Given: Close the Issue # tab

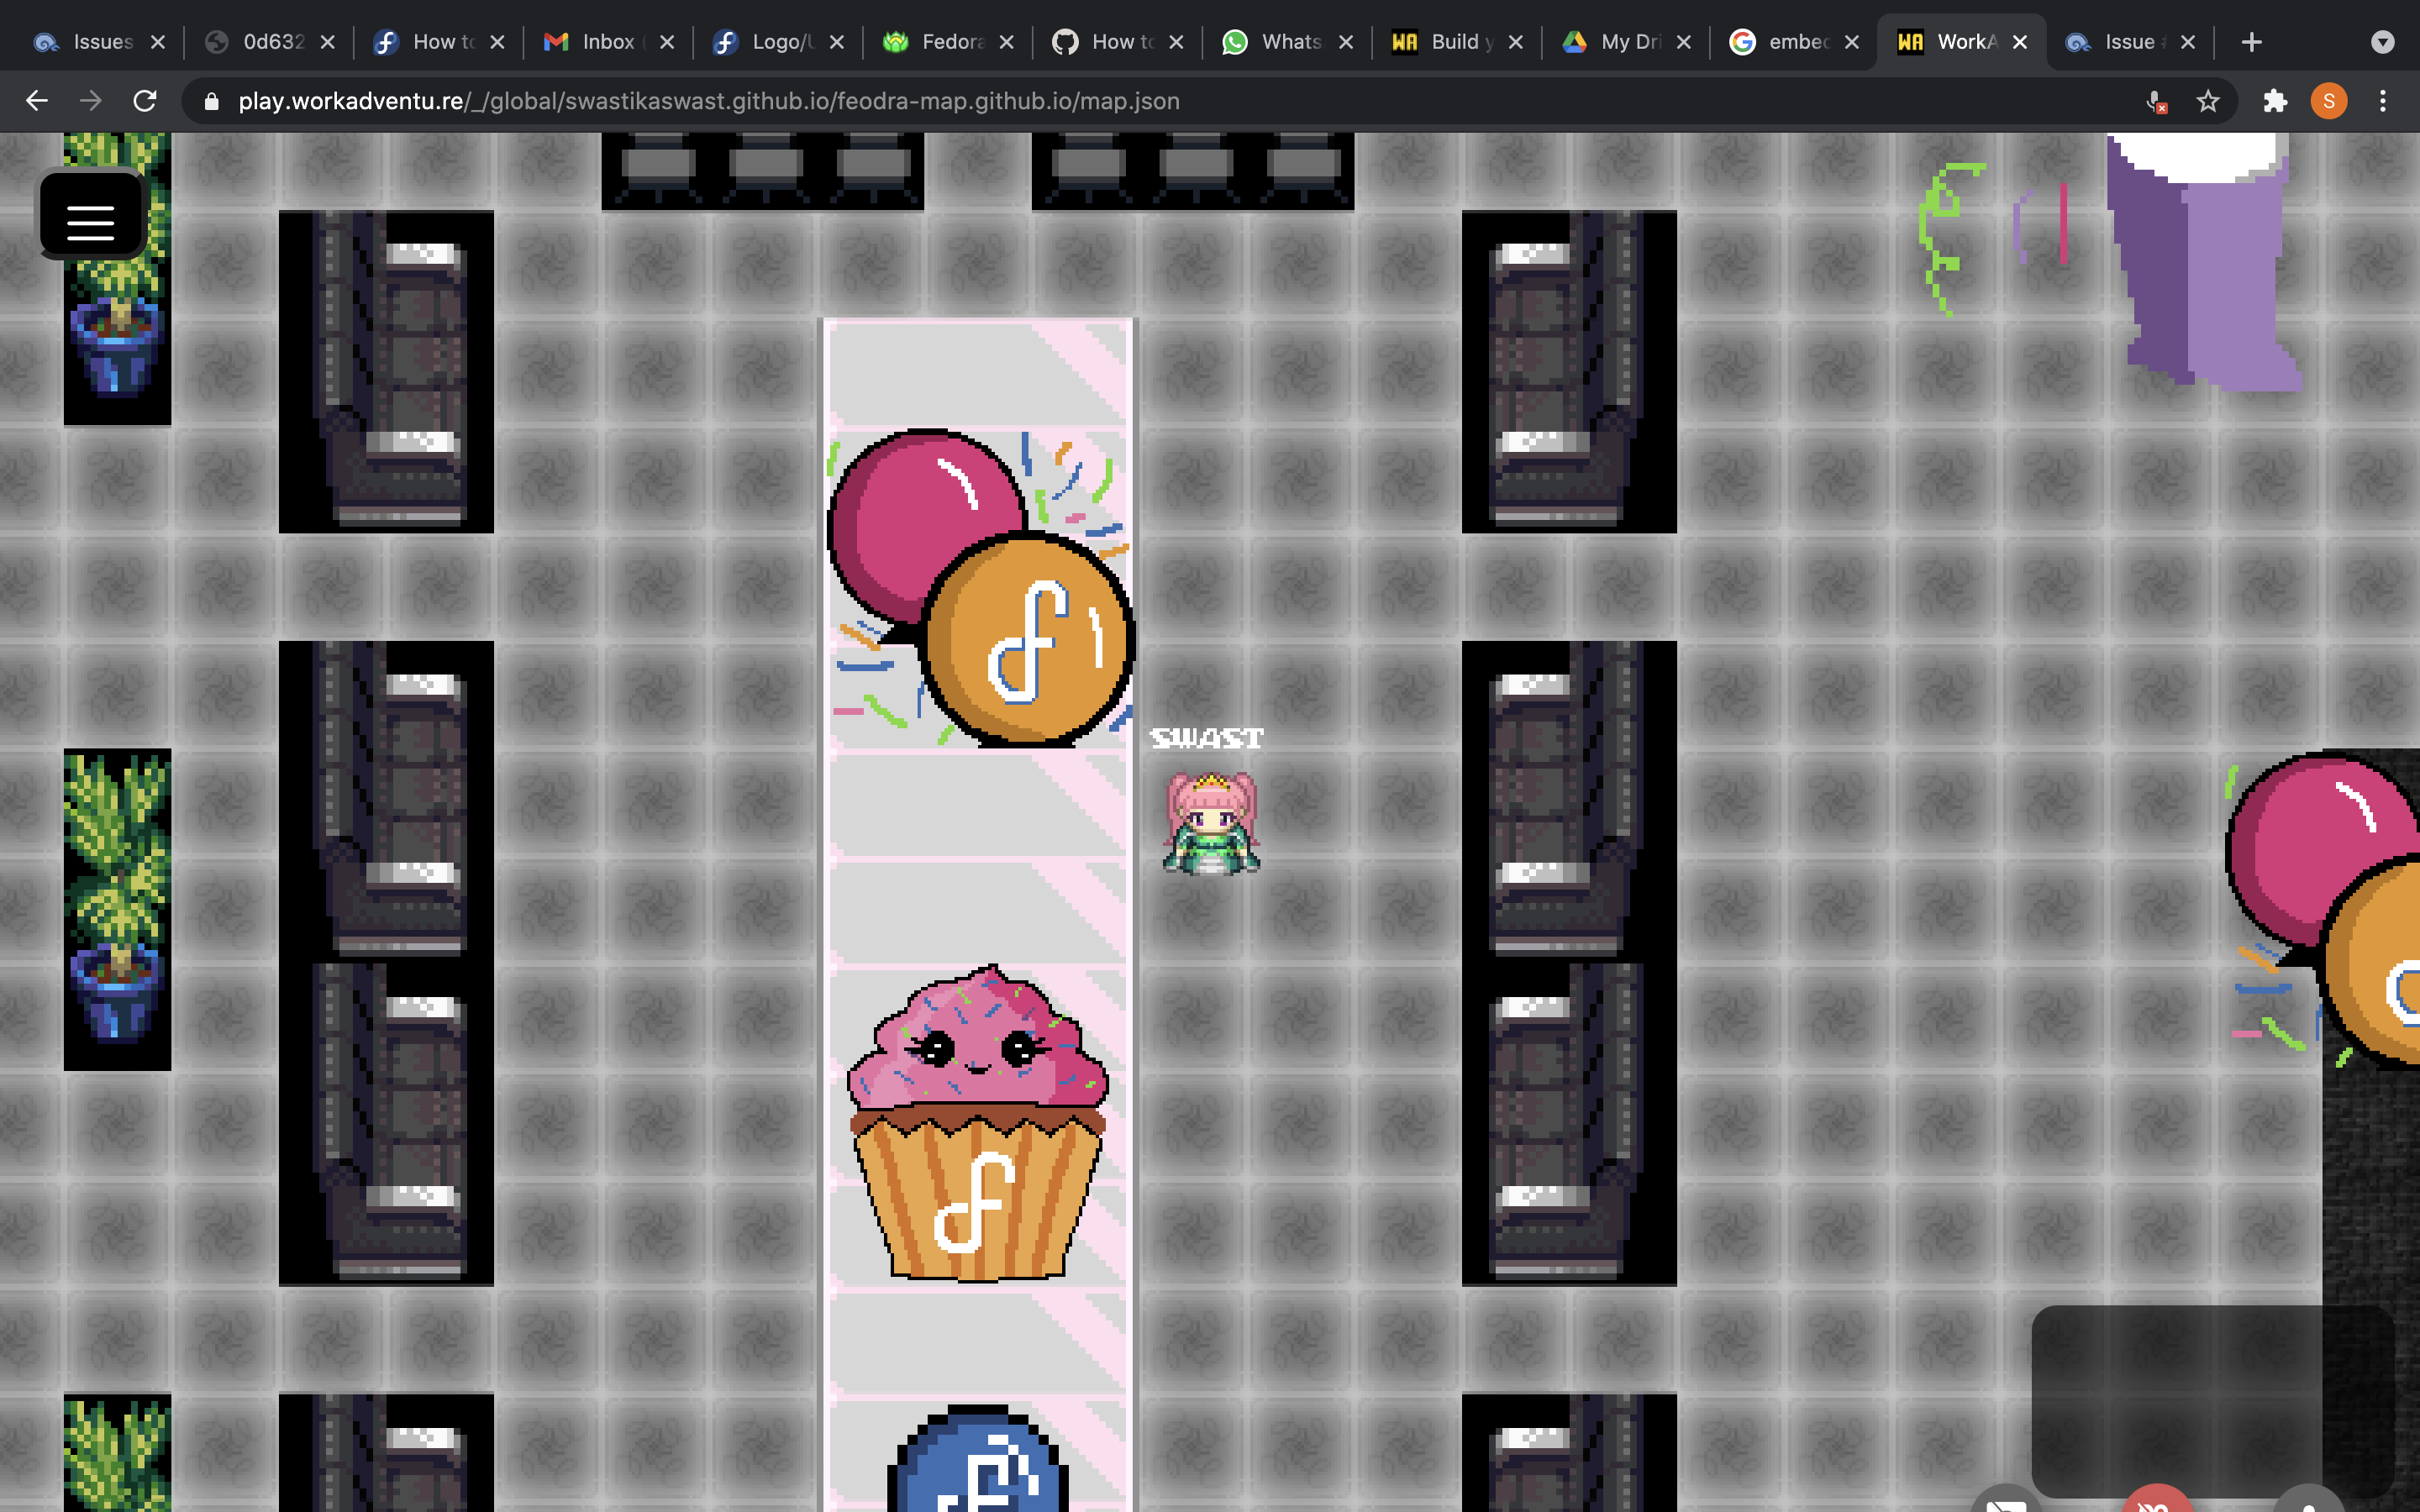Looking at the screenshot, I should [x=2188, y=42].
